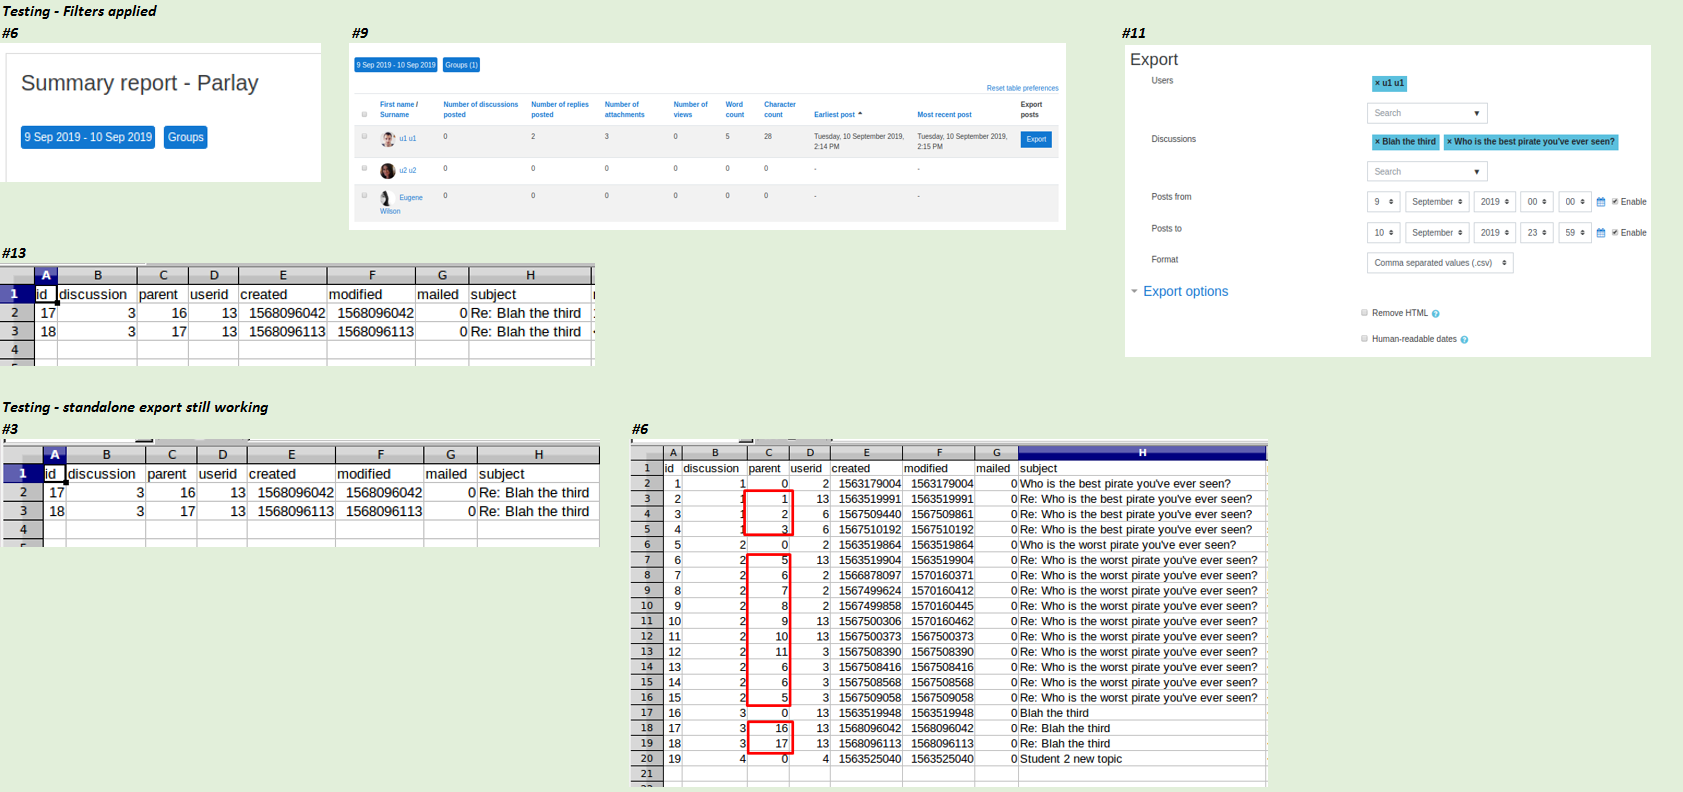This screenshot has height=792, width=1683.
Task: Remove the best pirate discussion tag
Action: 1530,142
